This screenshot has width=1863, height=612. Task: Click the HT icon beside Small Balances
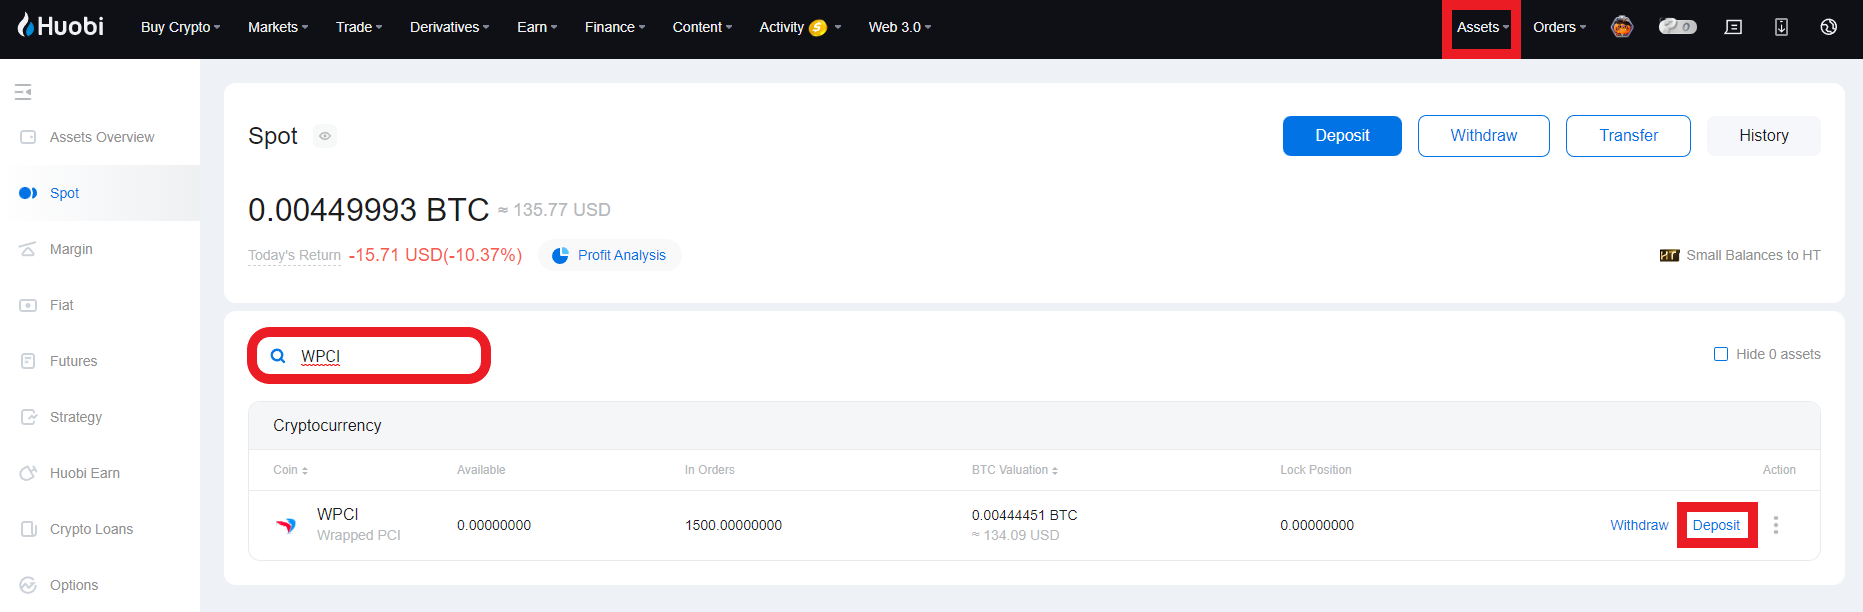[1669, 255]
